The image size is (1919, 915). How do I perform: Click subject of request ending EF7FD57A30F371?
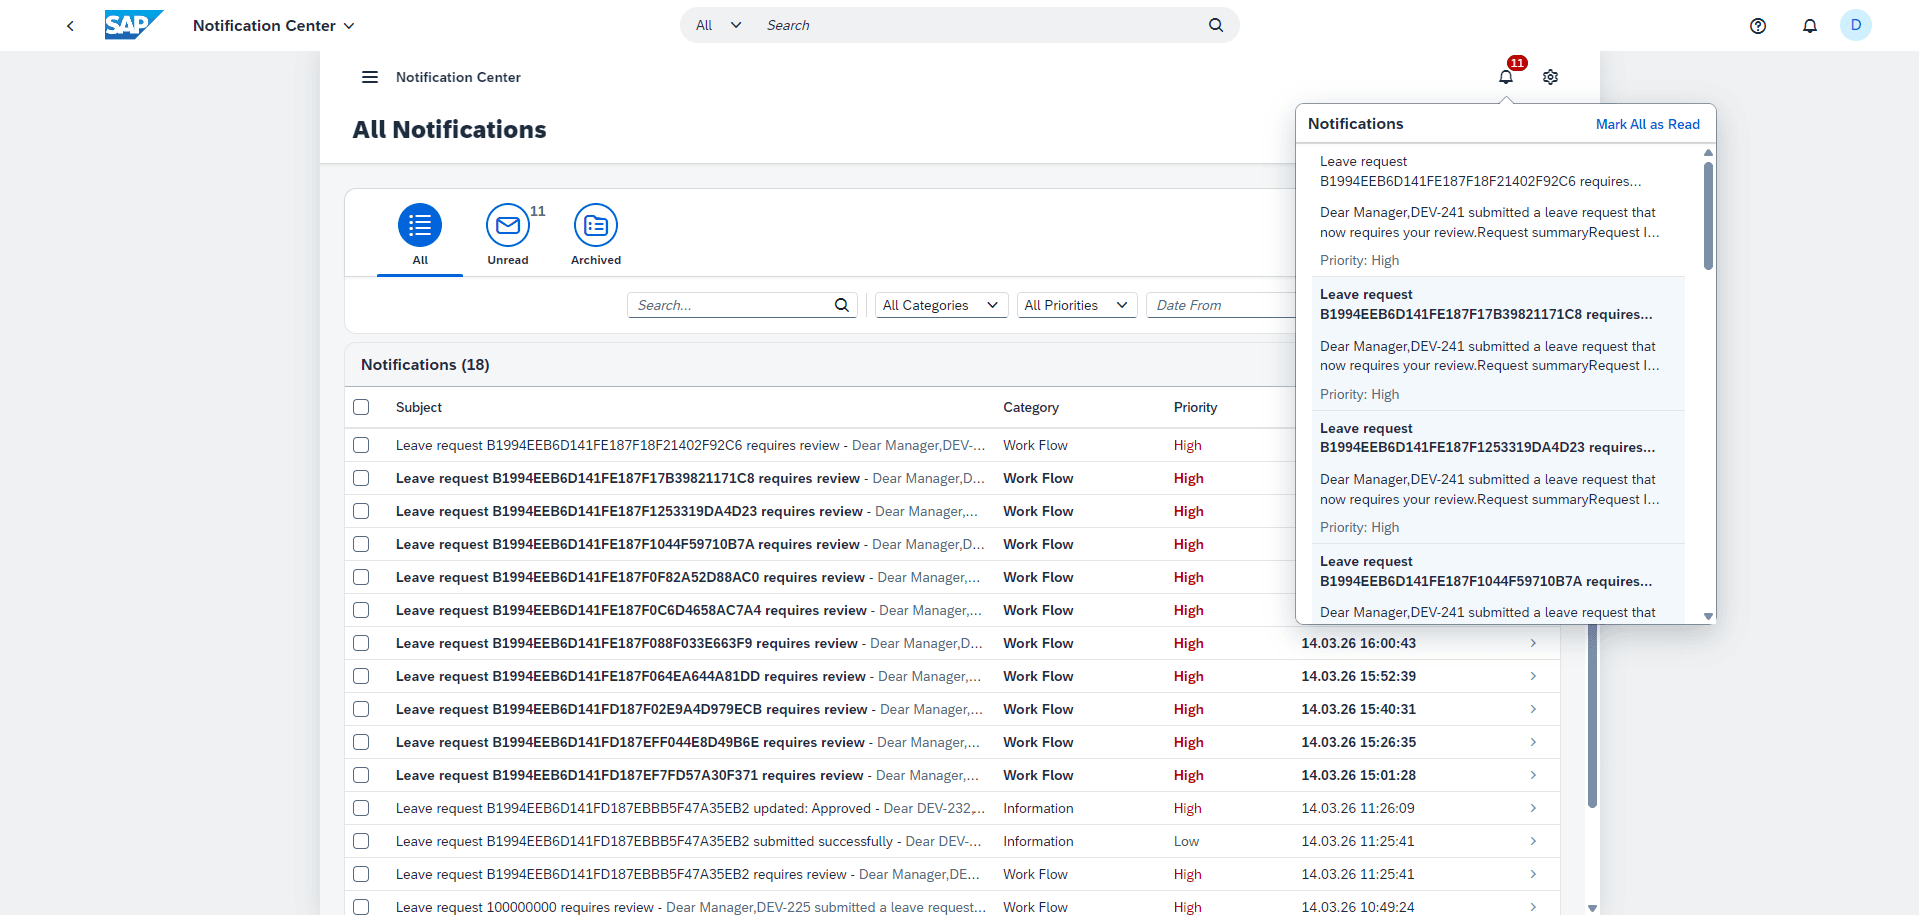(630, 775)
